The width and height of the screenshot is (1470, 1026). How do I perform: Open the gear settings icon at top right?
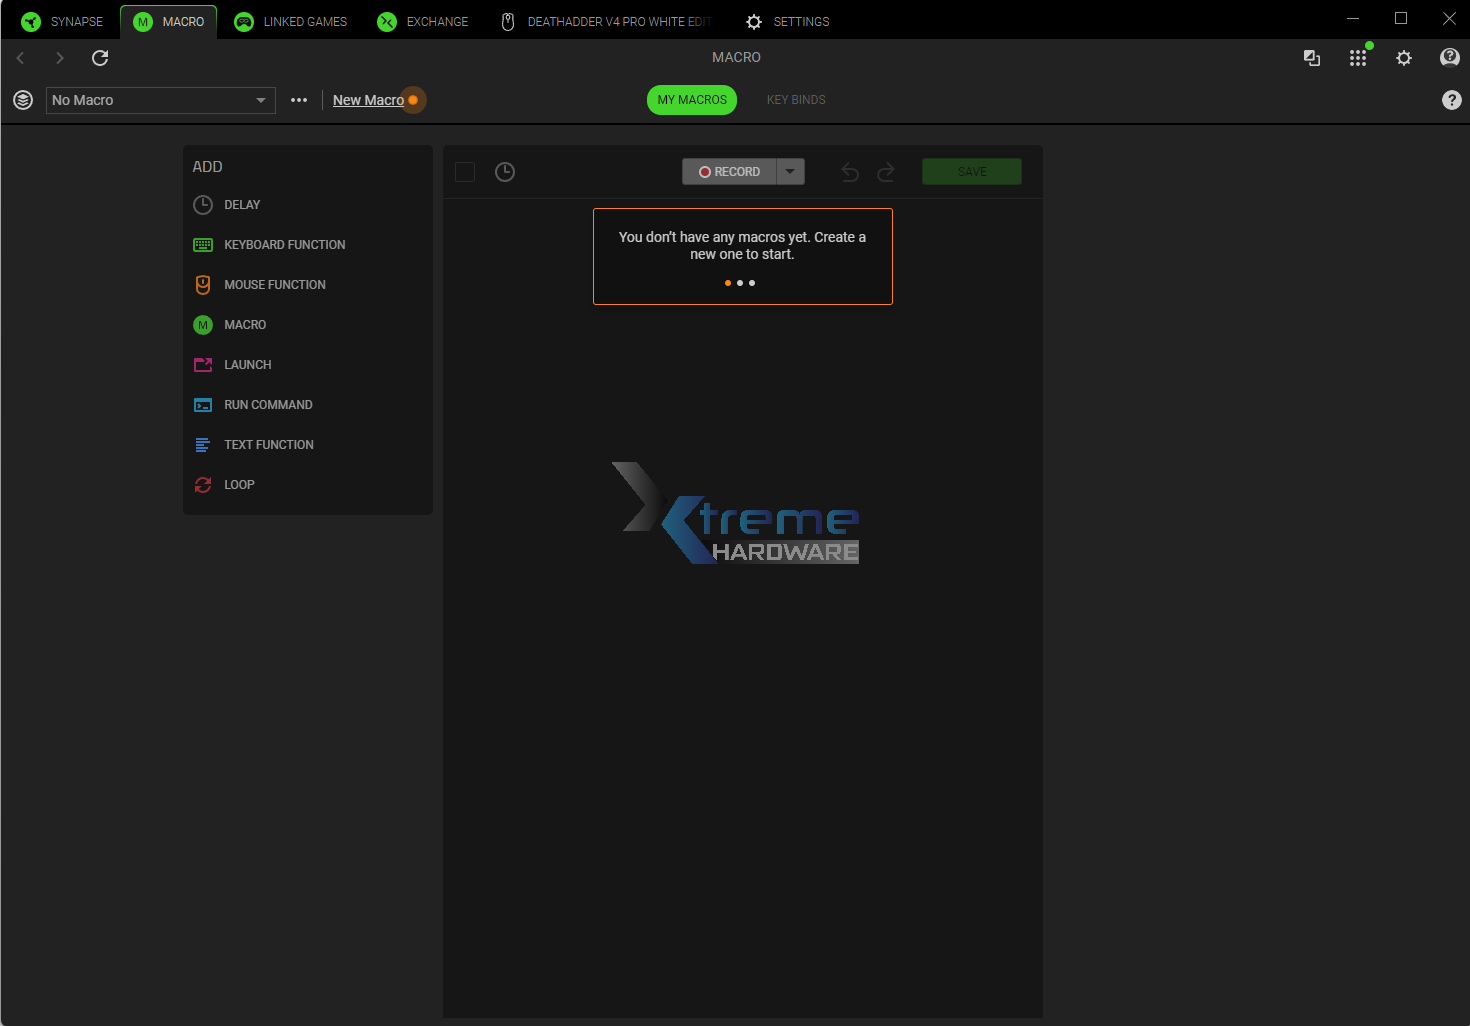1404,58
